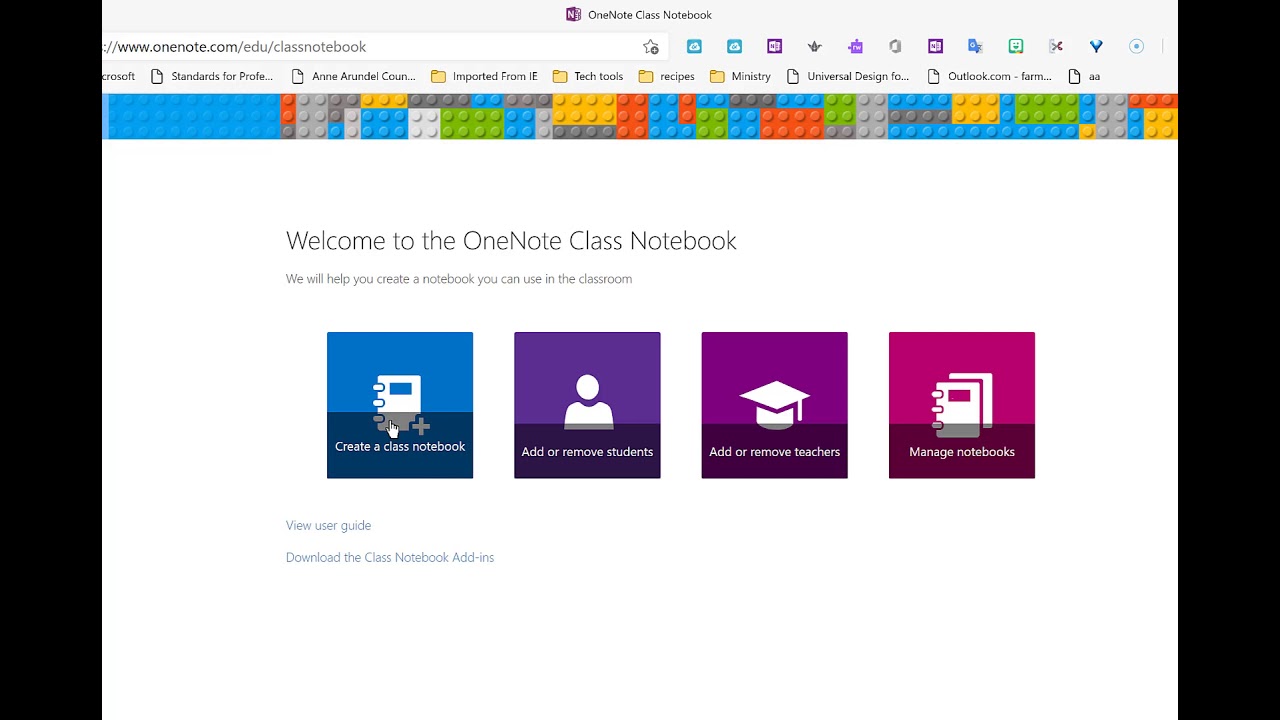Click the text We will help you create a notebook
The width and height of the screenshot is (1280, 720).
pyautogui.click(x=459, y=279)
